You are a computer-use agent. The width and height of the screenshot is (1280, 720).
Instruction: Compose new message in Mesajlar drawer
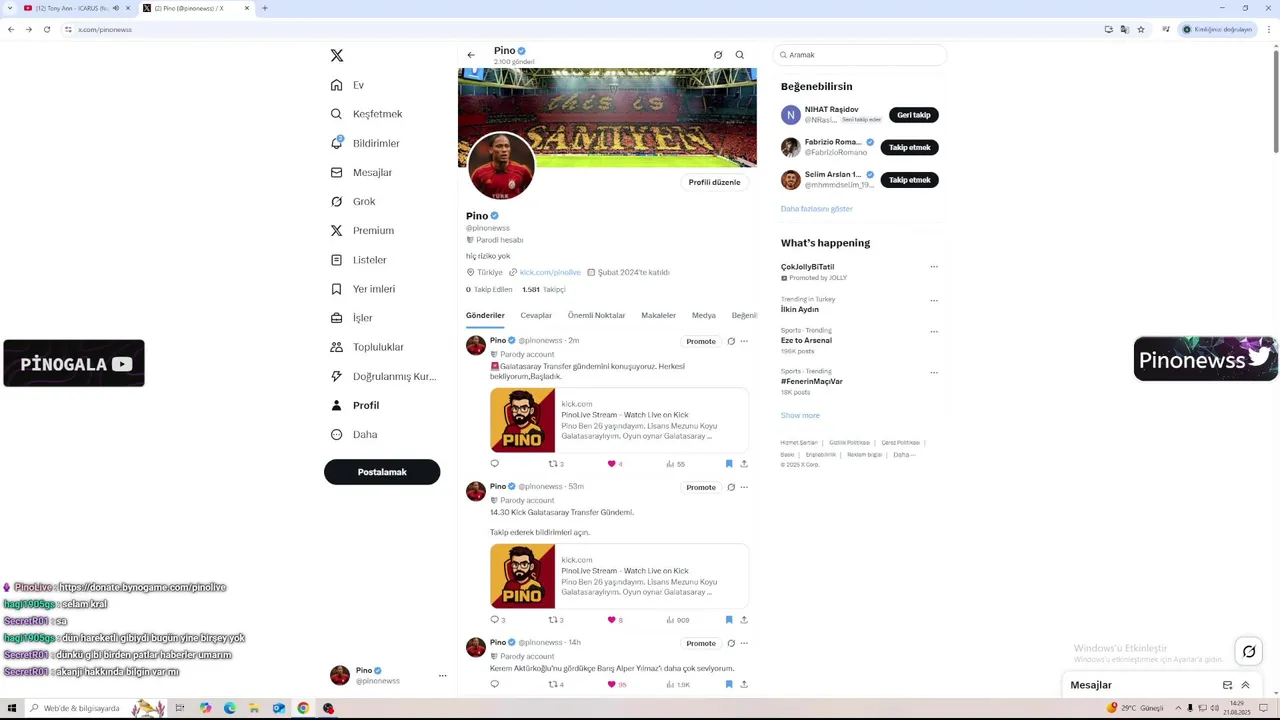click(1227, 685)
